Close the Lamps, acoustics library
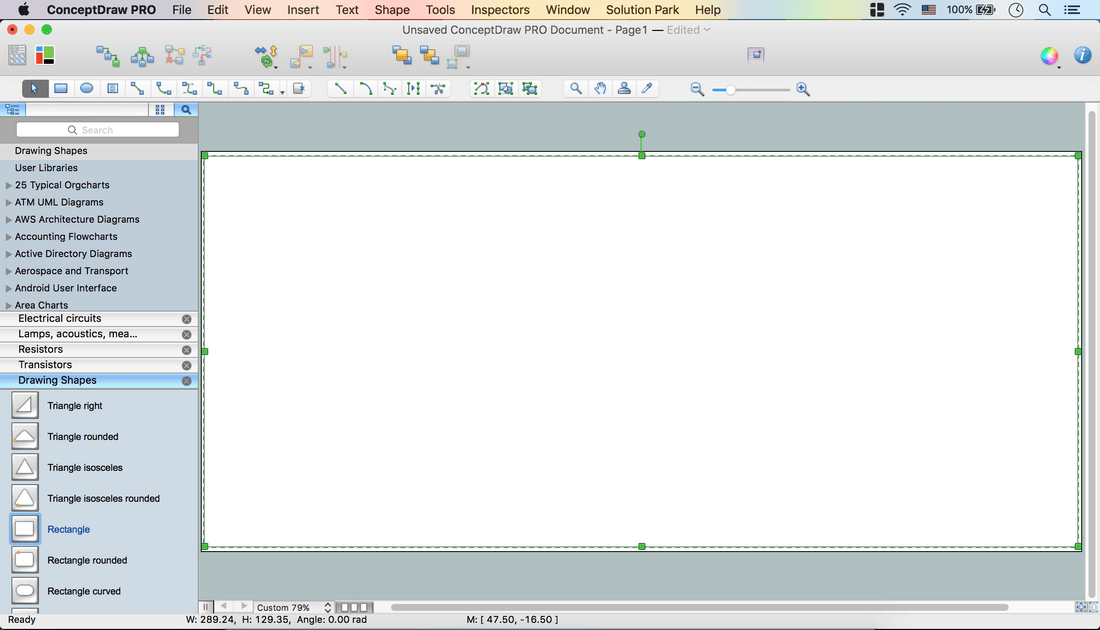Screen dimensions: 1100x630 (187, 335)
